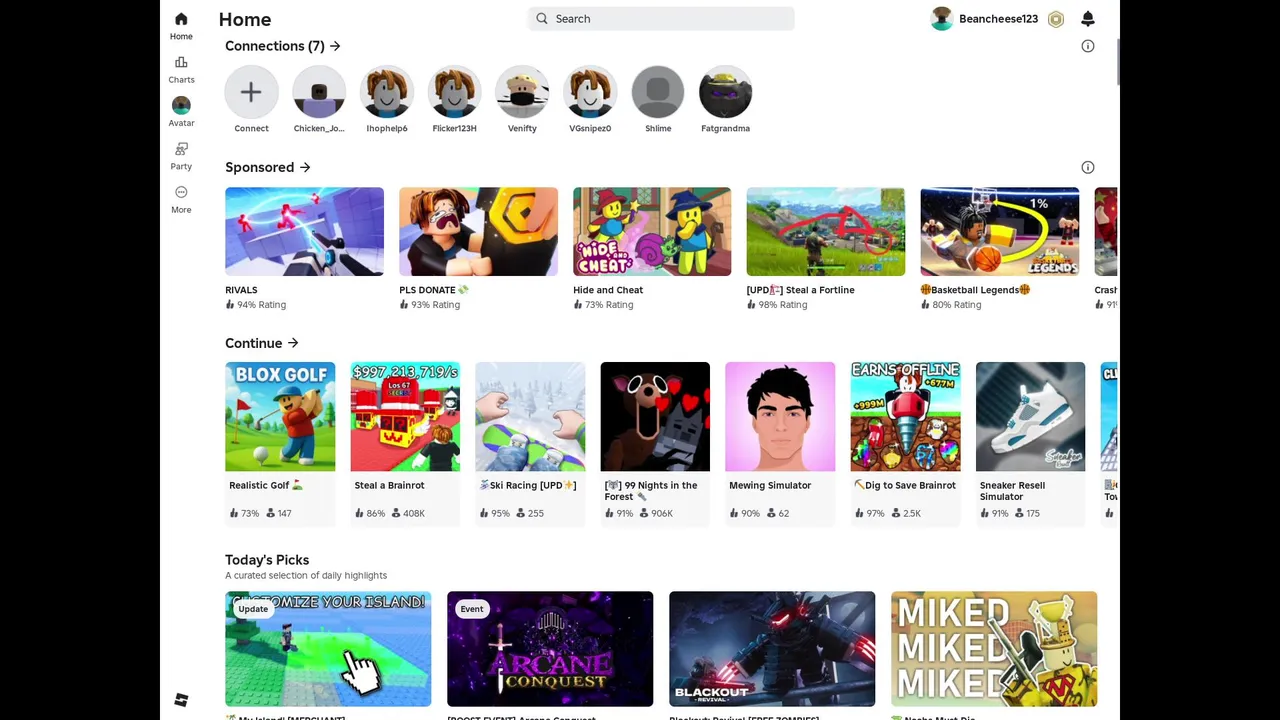Click the Sneaker Resell Simulator title
The image size is (1280, 720).
tap(1012, 491)
